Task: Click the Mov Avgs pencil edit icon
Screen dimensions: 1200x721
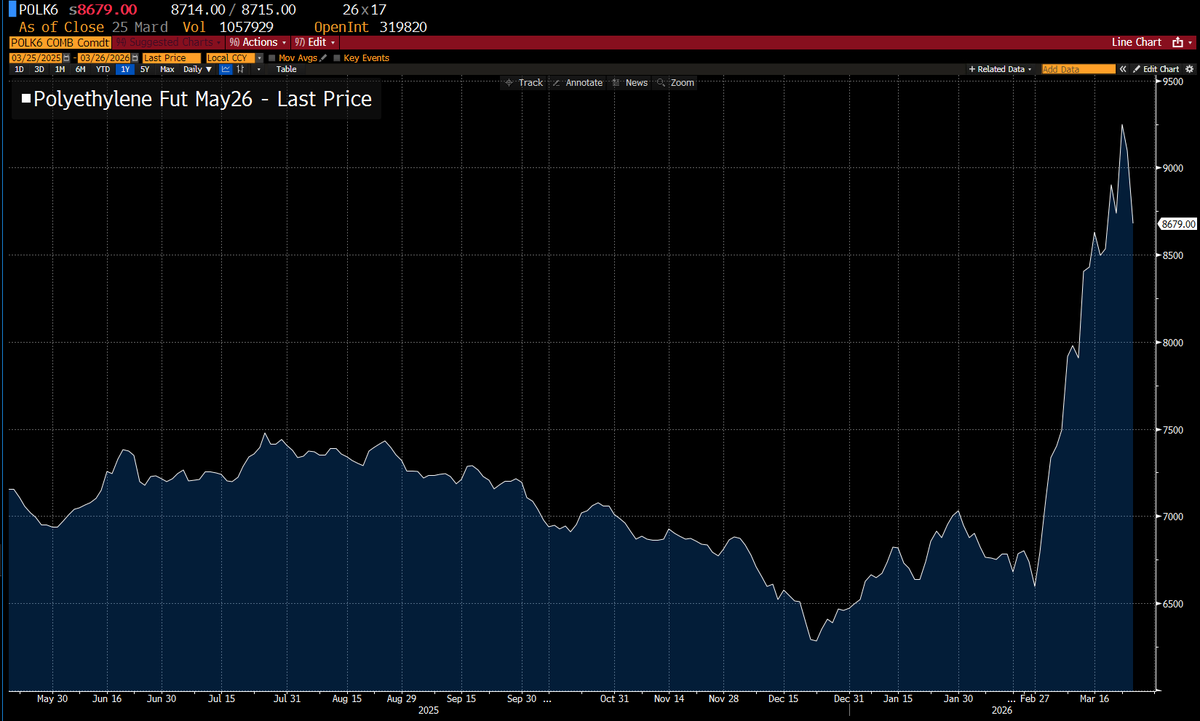Action: click(322, 58)
